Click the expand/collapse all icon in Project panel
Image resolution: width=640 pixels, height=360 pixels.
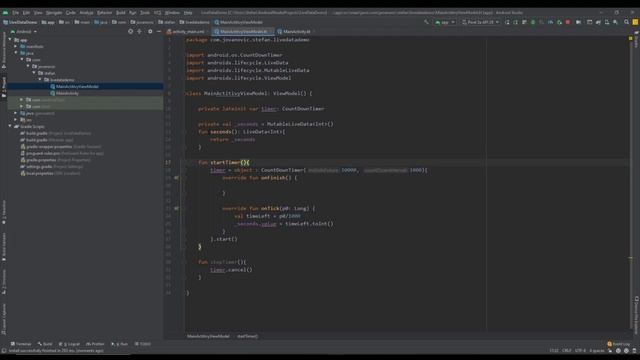[x=140, y=31]
